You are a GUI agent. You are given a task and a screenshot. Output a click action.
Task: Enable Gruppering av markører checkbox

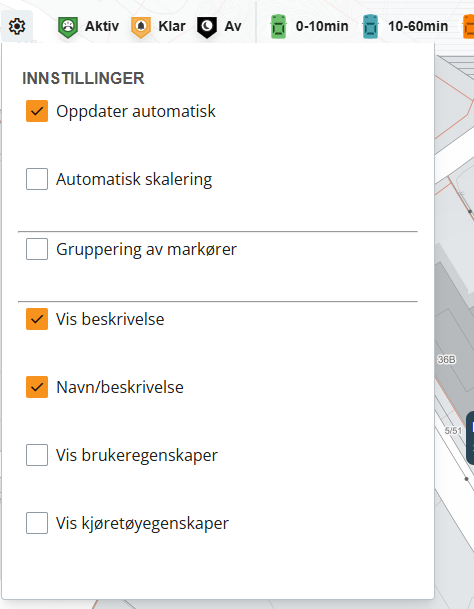[x=37, y=249]
